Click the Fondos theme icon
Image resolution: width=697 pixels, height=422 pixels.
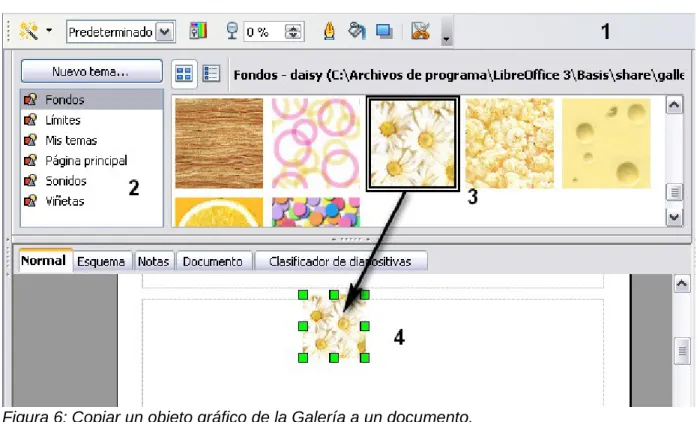pos(30,100)
